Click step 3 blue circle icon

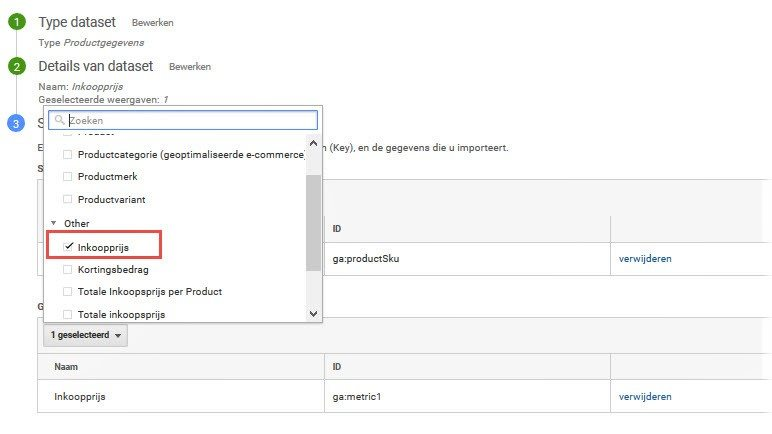16,123
